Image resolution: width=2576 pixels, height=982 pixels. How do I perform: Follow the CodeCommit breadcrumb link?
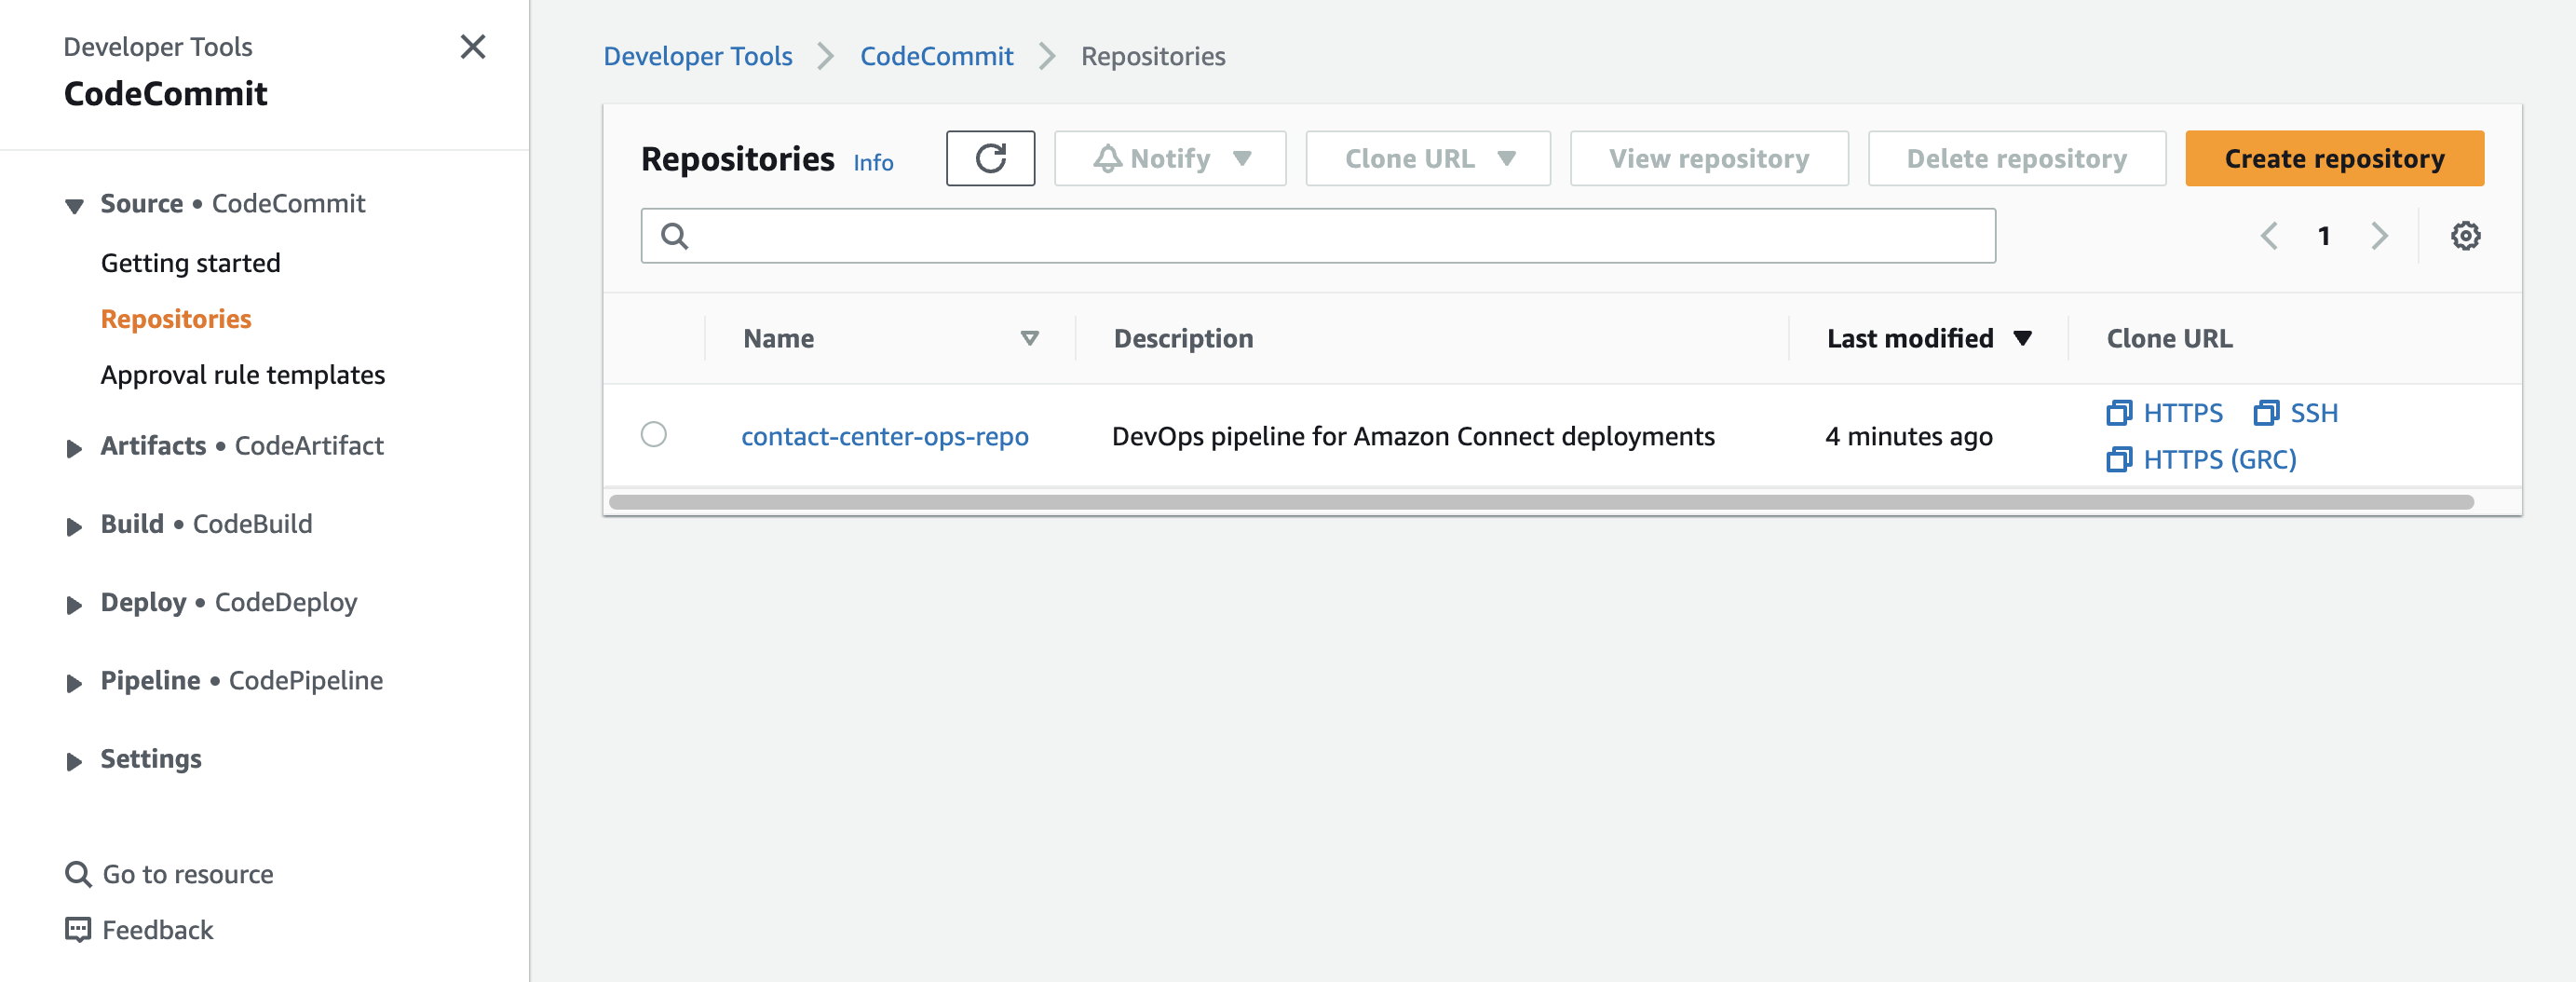pos(936,56)
